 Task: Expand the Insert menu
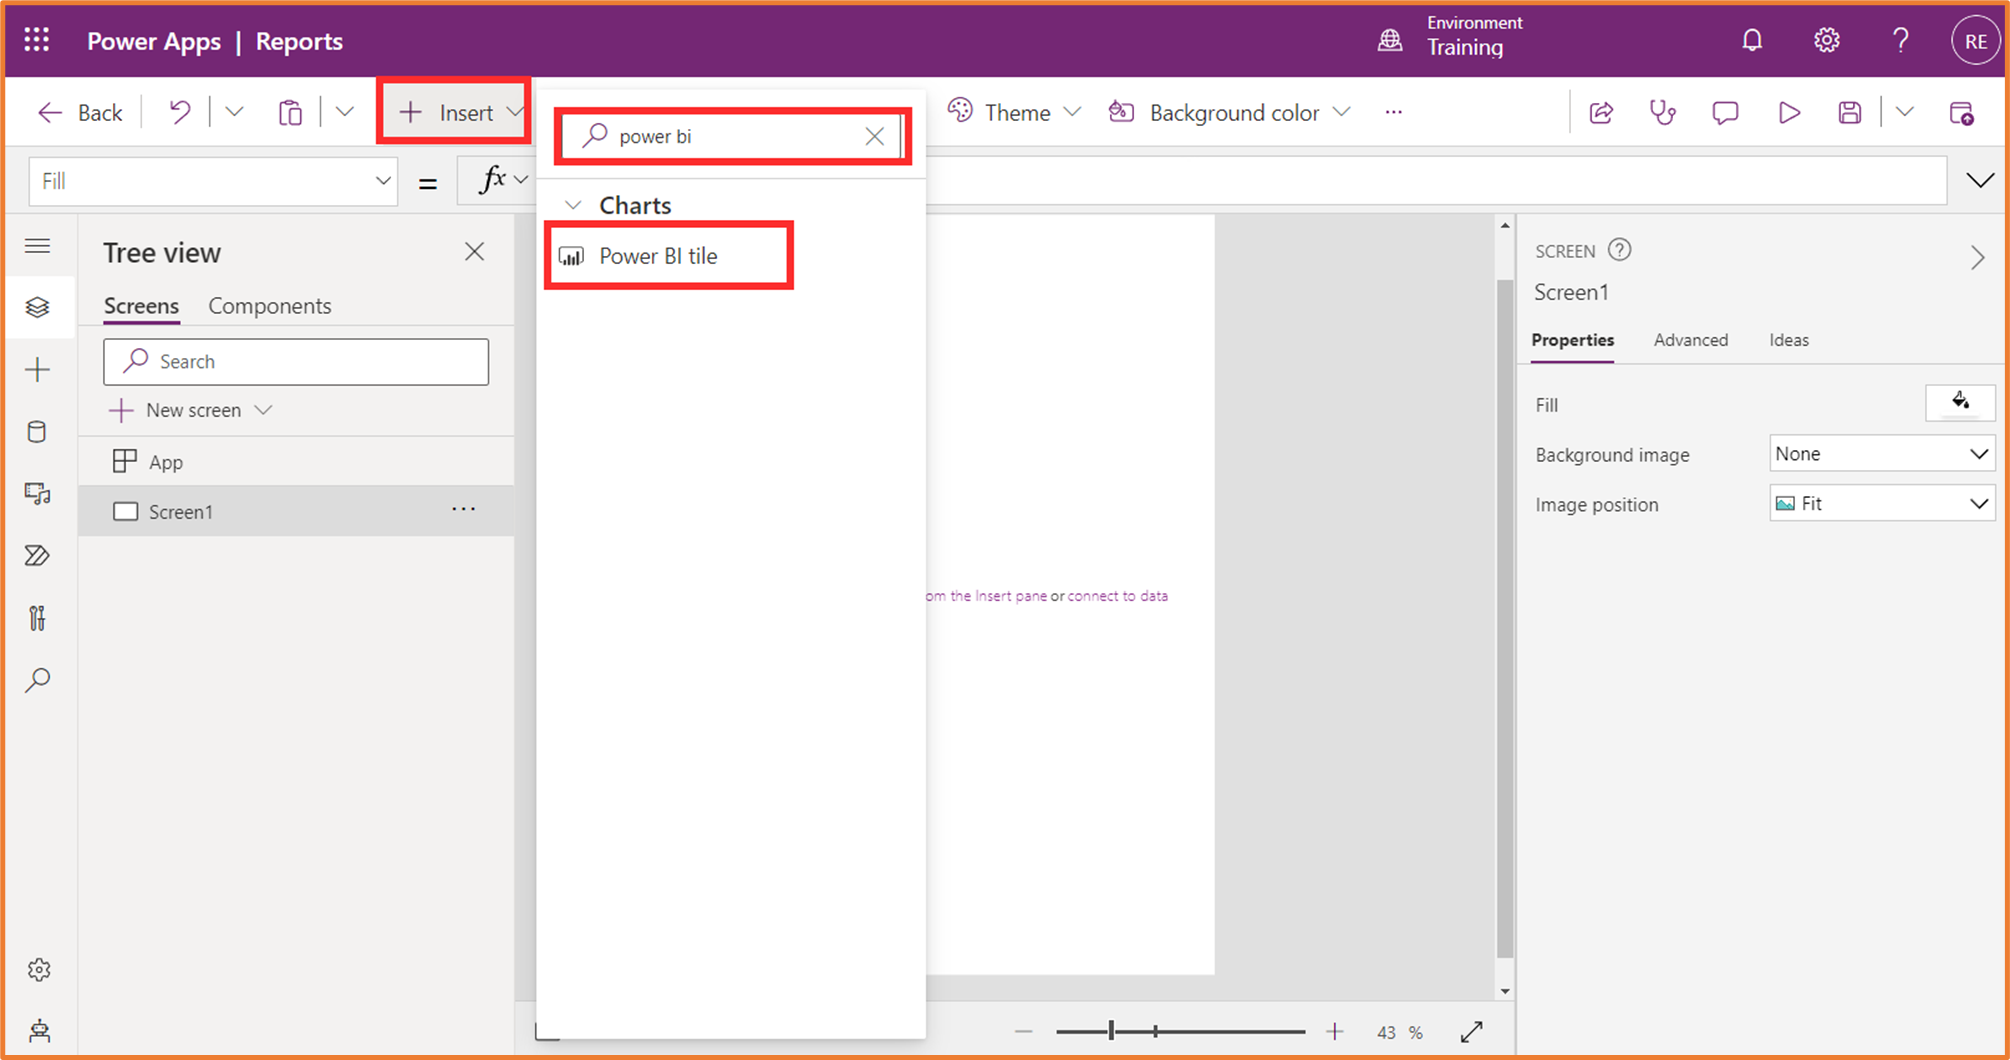coord(455,112)
